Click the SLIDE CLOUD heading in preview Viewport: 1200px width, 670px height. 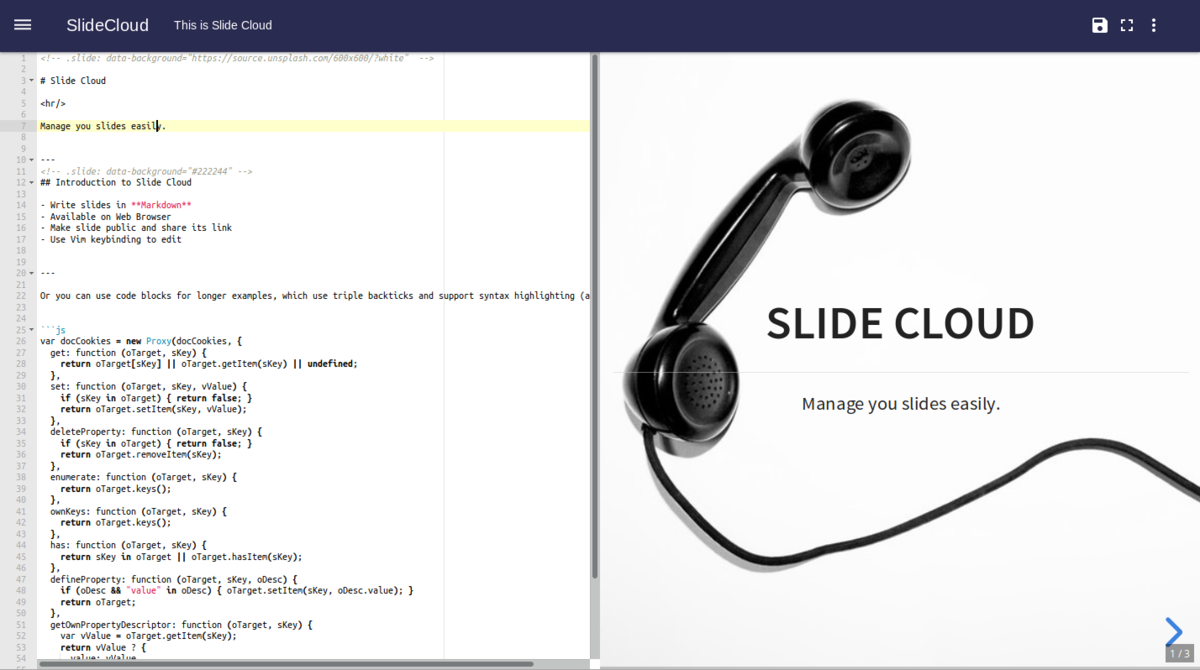[x=900, y=323]
